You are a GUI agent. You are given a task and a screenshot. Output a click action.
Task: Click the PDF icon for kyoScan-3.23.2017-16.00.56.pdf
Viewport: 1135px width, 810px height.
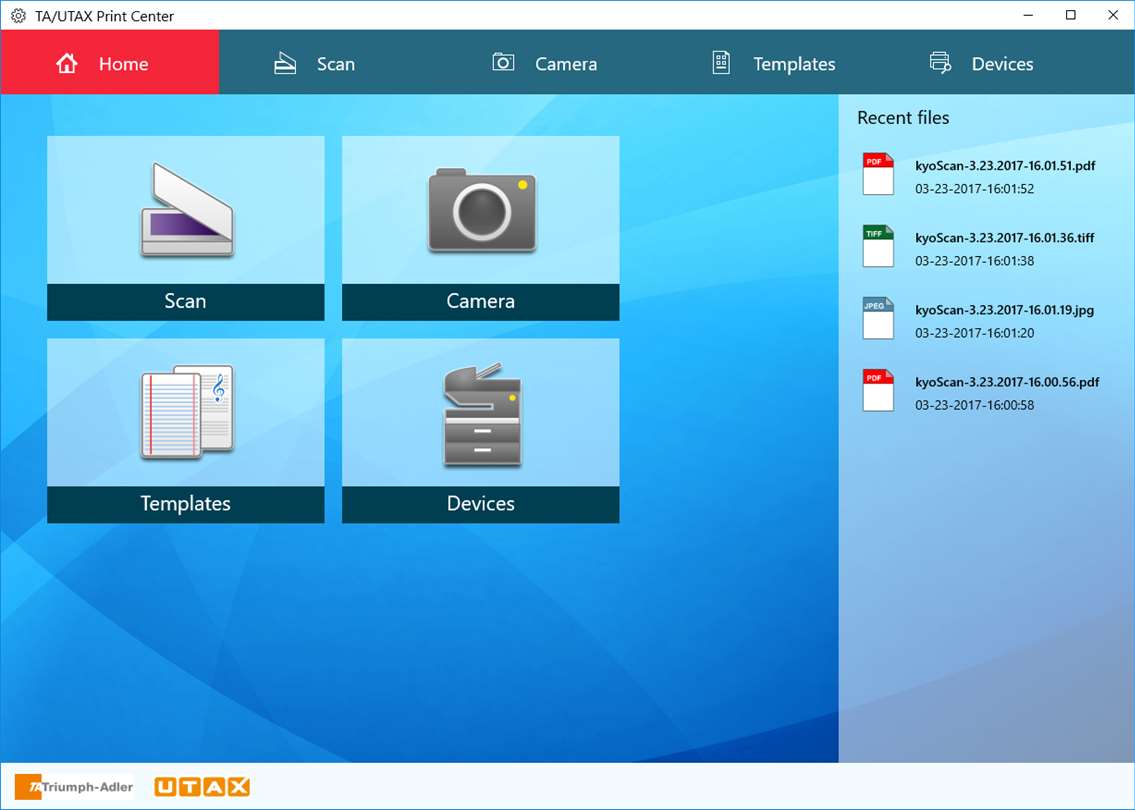(x=878, y=391)
